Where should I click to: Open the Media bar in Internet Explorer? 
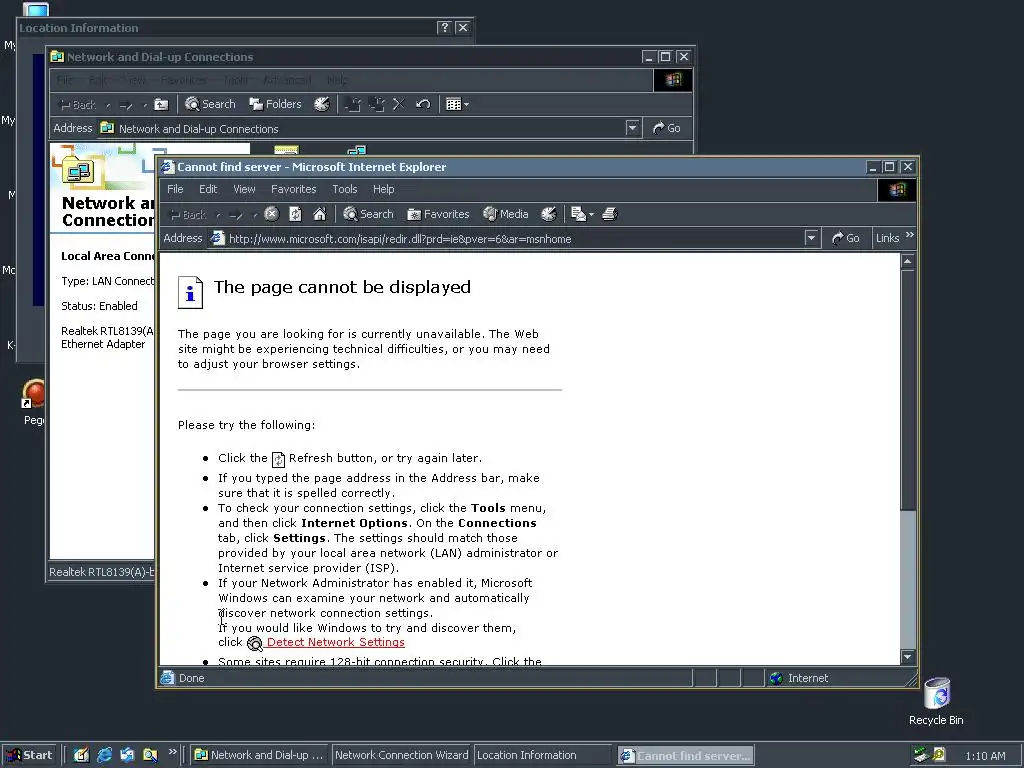505,214
